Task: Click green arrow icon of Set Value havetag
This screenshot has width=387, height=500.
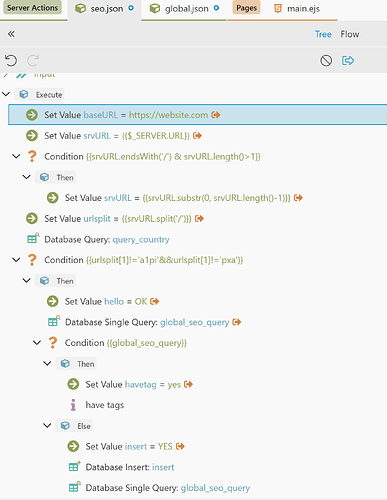Action: click(x=73, y=384)
